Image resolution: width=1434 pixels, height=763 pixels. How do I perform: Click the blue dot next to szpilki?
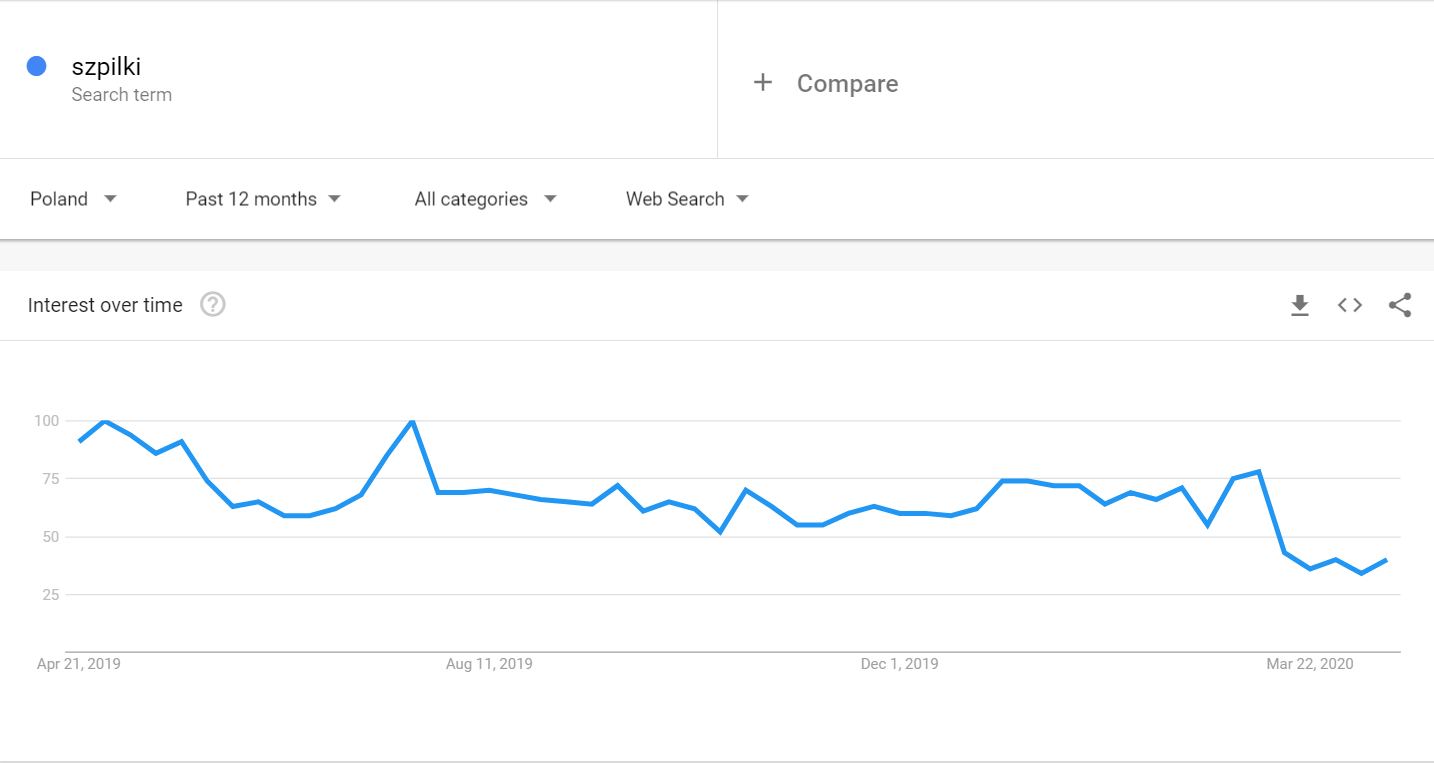(37, 66)
